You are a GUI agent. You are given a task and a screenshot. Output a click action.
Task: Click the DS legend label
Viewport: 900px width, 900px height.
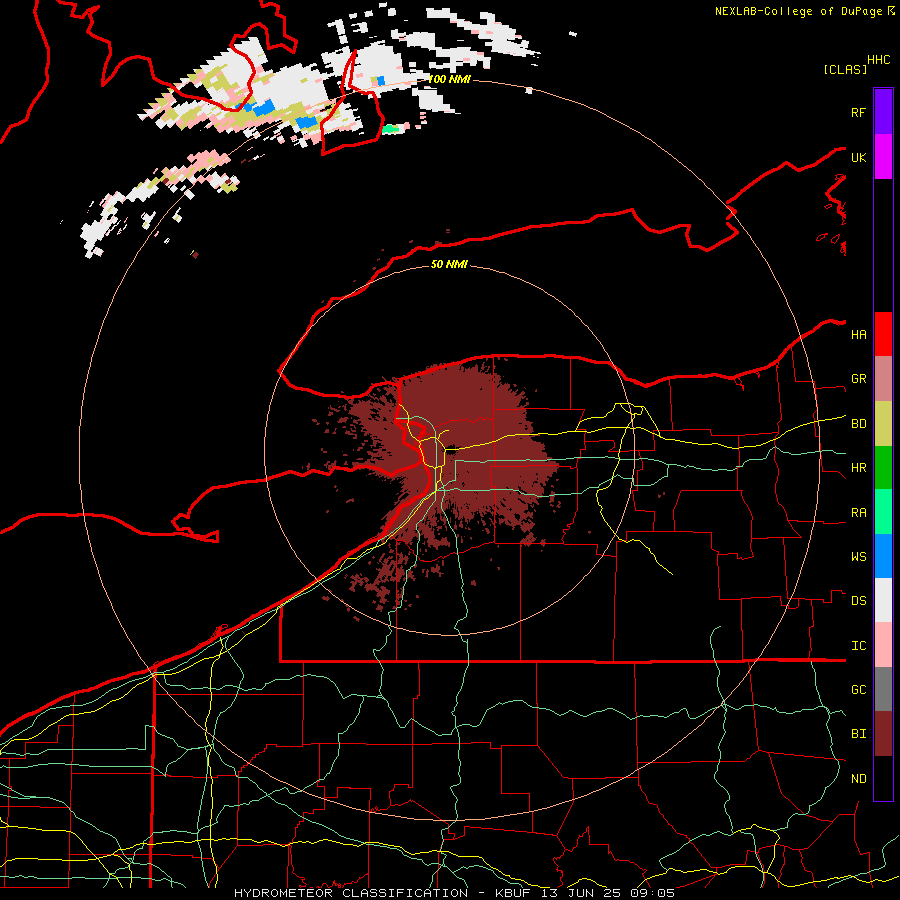click(859, 601)
